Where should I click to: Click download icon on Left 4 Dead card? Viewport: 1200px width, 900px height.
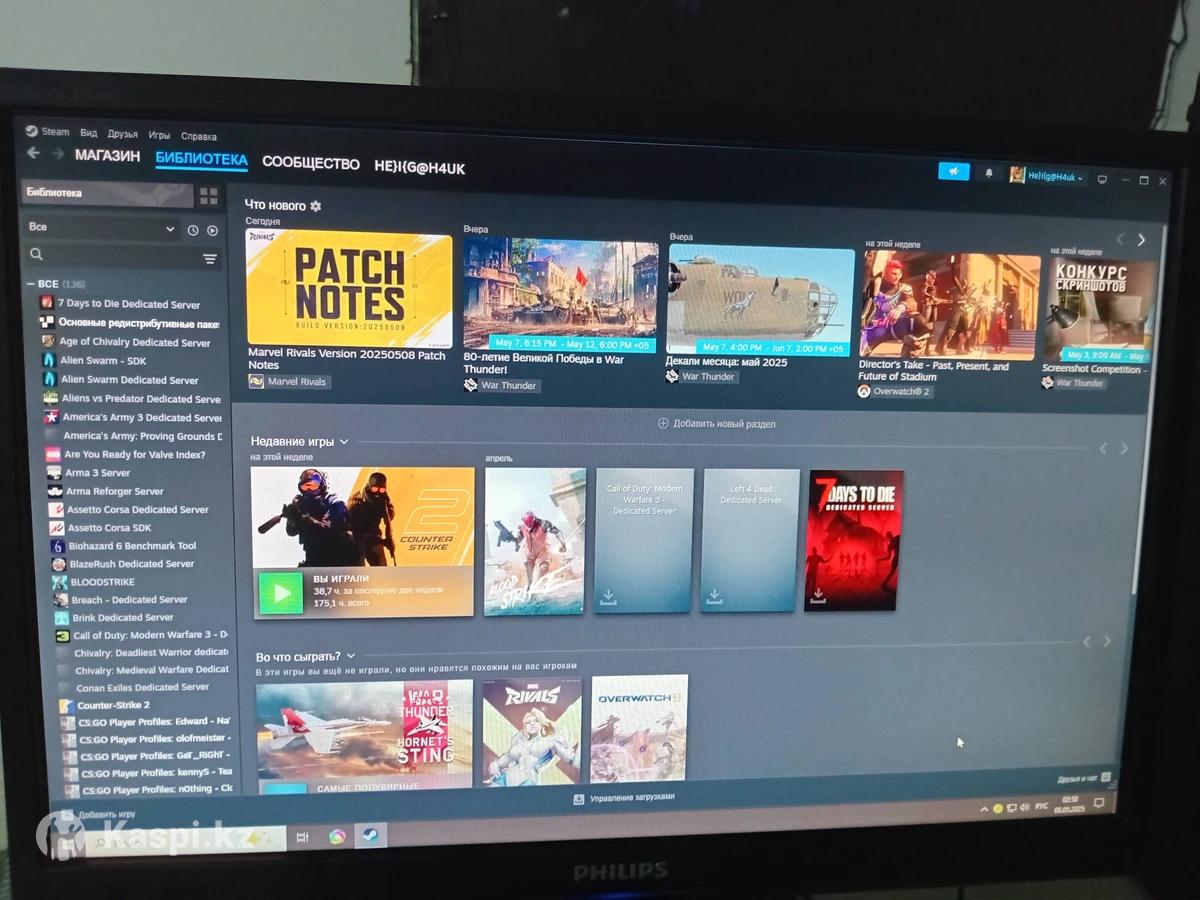tap(714, 596)
